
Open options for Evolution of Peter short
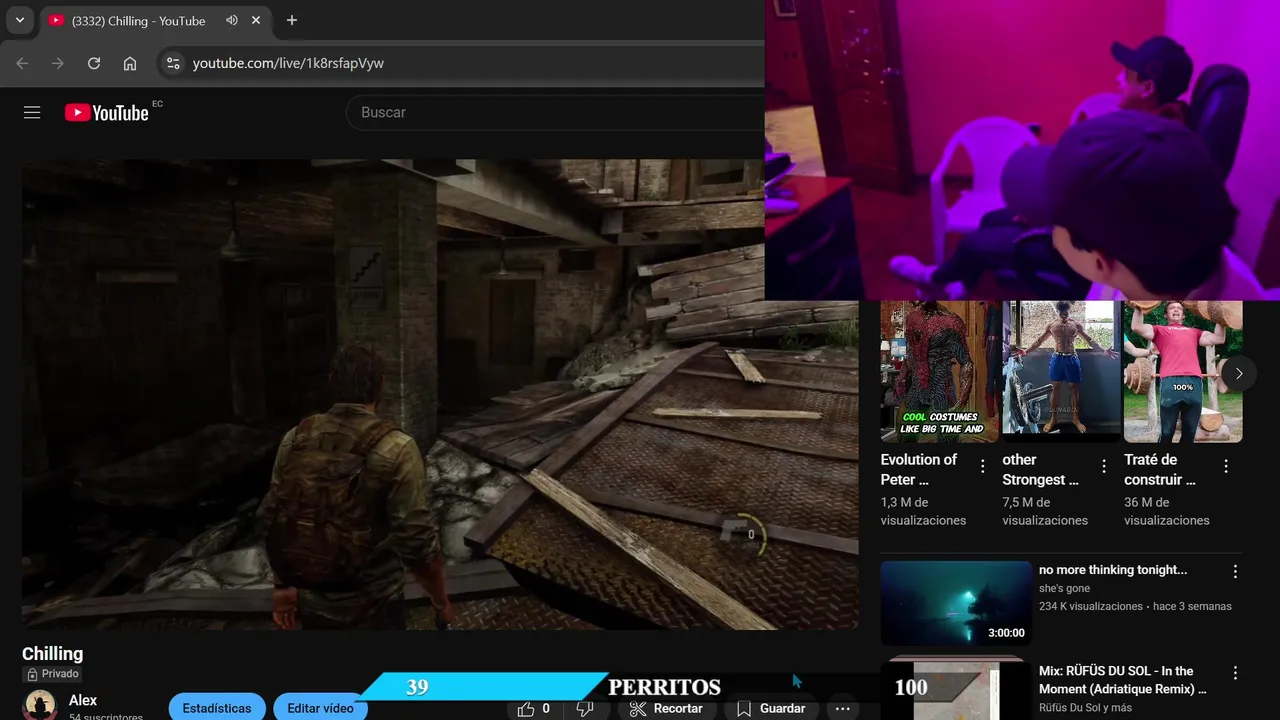coord(983,466)
